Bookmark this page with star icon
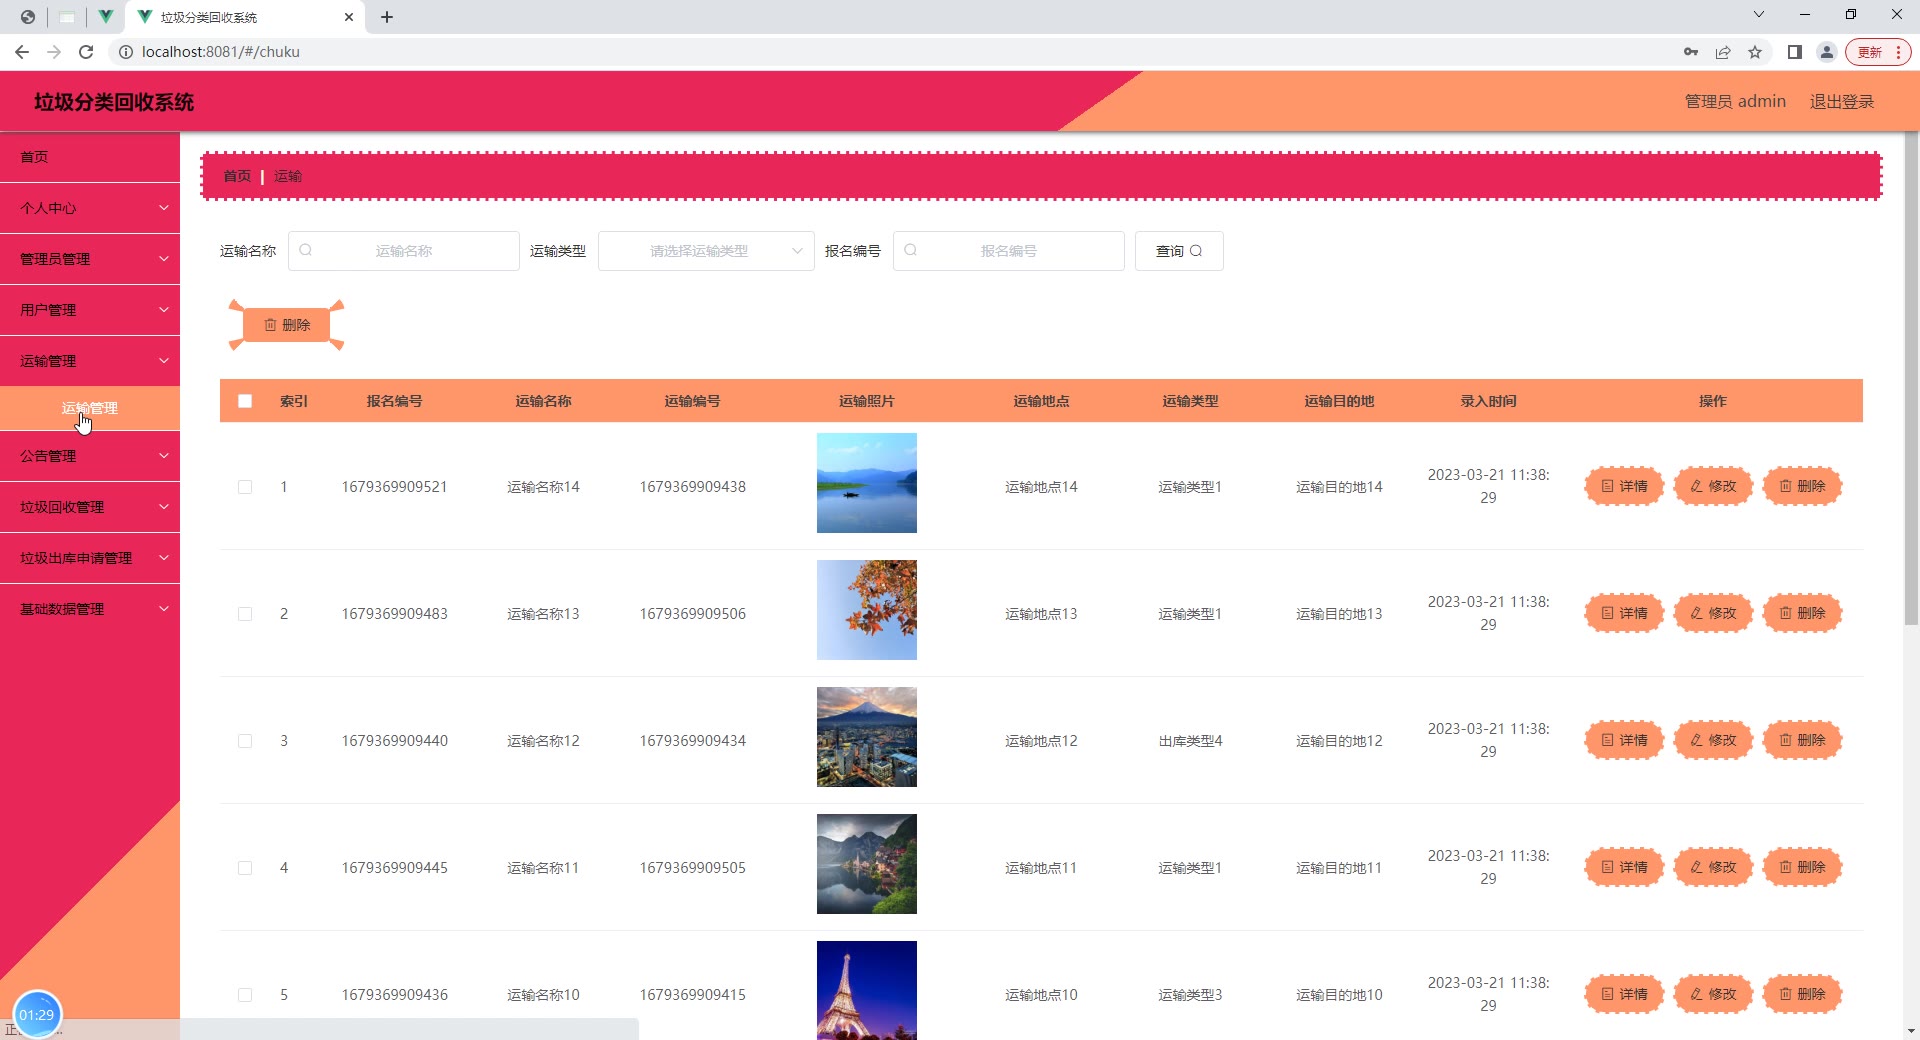The width and height of the screenshot is (1920, 1040). click(1755, 52)
